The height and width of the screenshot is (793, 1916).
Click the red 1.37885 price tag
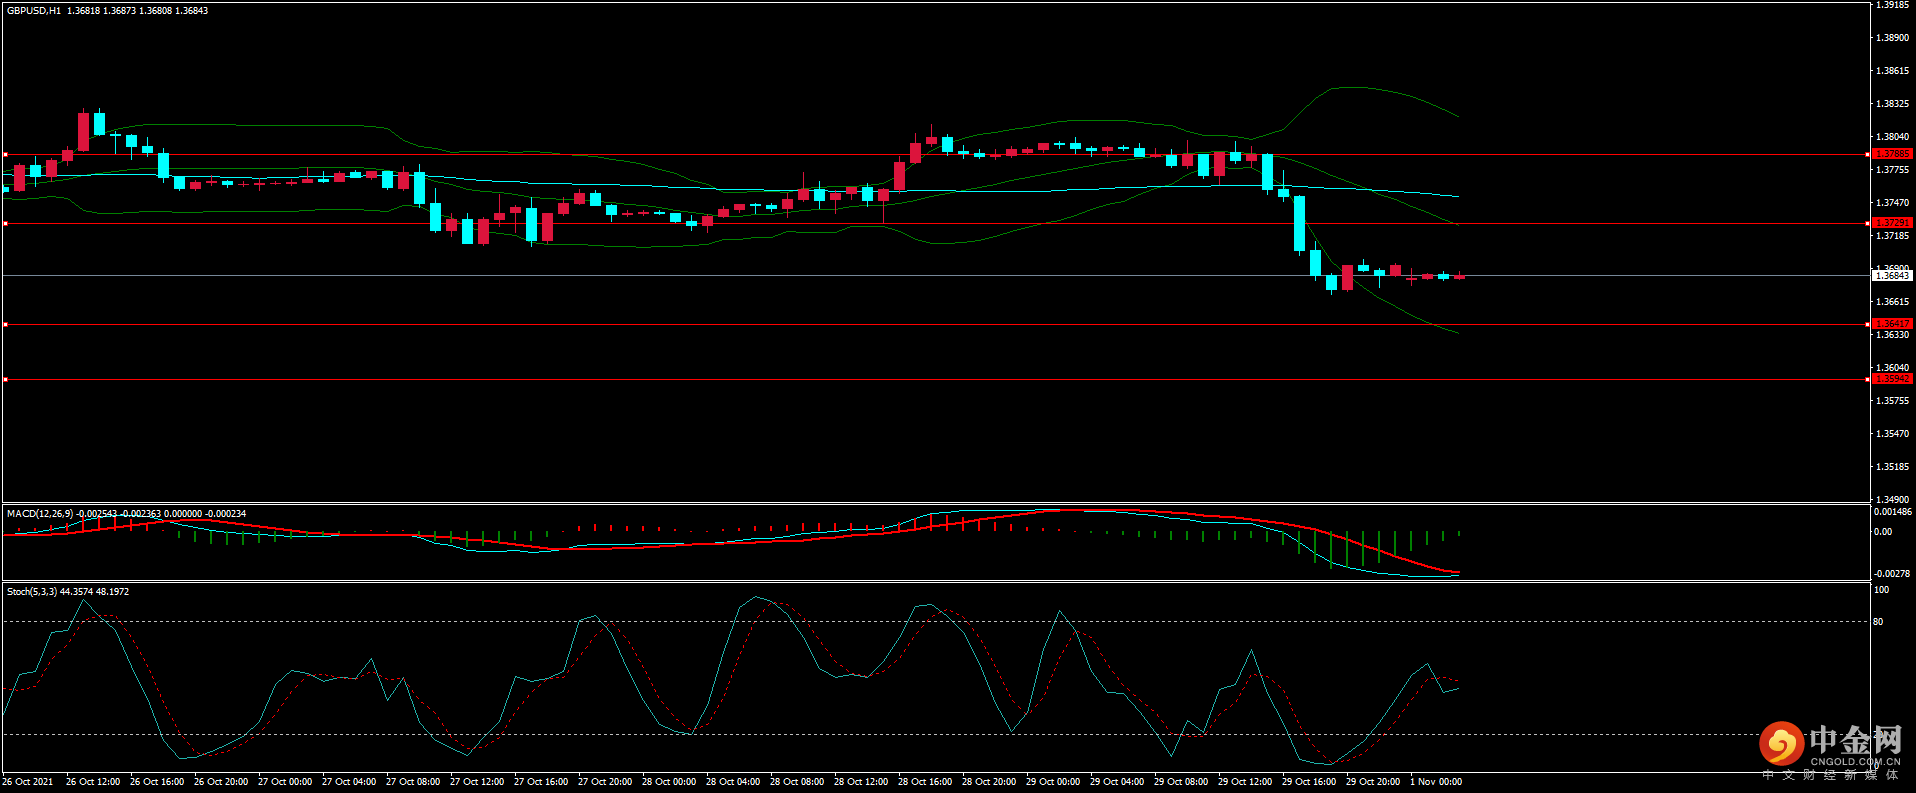[x=1892, y=154]
